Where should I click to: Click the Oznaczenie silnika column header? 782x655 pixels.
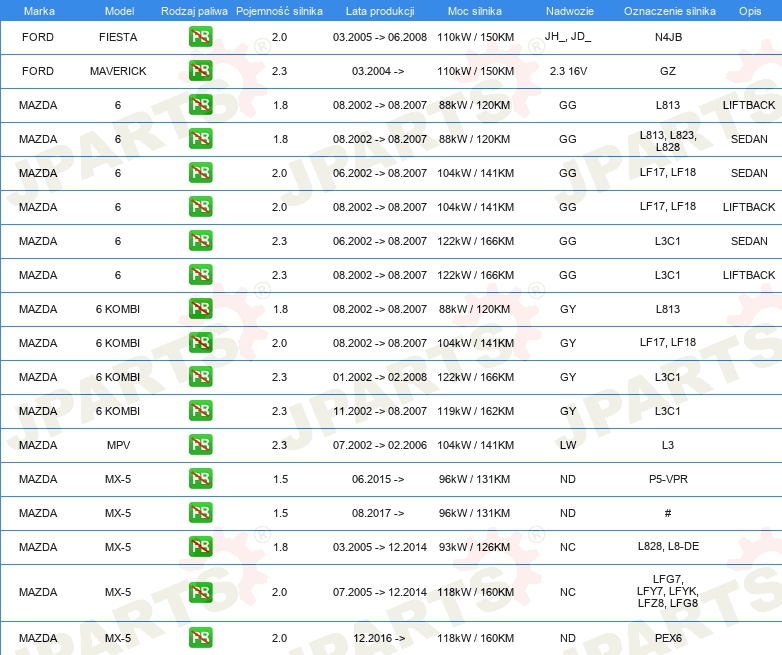(669, 11)
